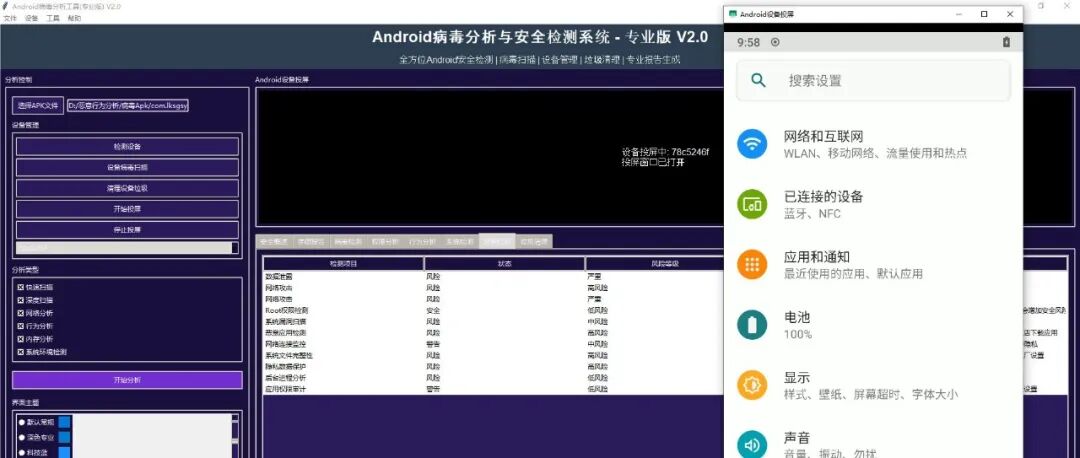This screenshot has height=458, width=1080.
Task: Select the Root权限检测 row
Action: point(493,310)
